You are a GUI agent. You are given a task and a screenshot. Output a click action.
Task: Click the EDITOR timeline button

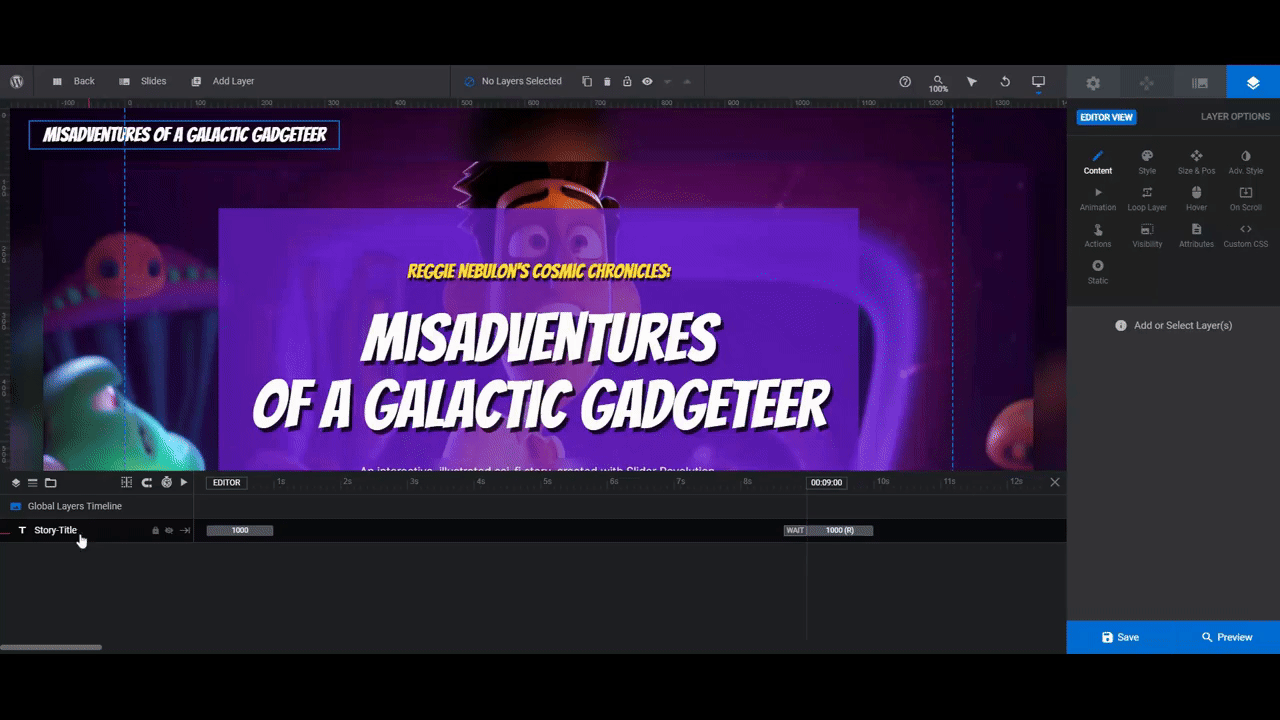pos(227,482)
